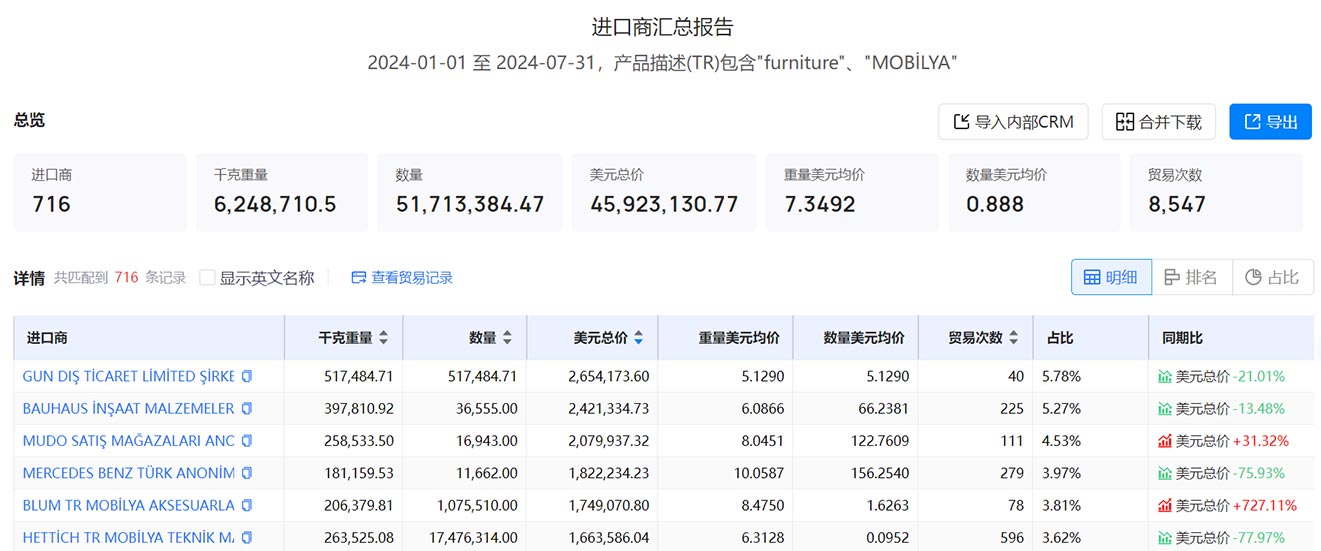Image resolution: width=1321 pixels, height=551 pixels.
Task: Click 同期比 value -21.01%
Action: tap(1260, 377)
